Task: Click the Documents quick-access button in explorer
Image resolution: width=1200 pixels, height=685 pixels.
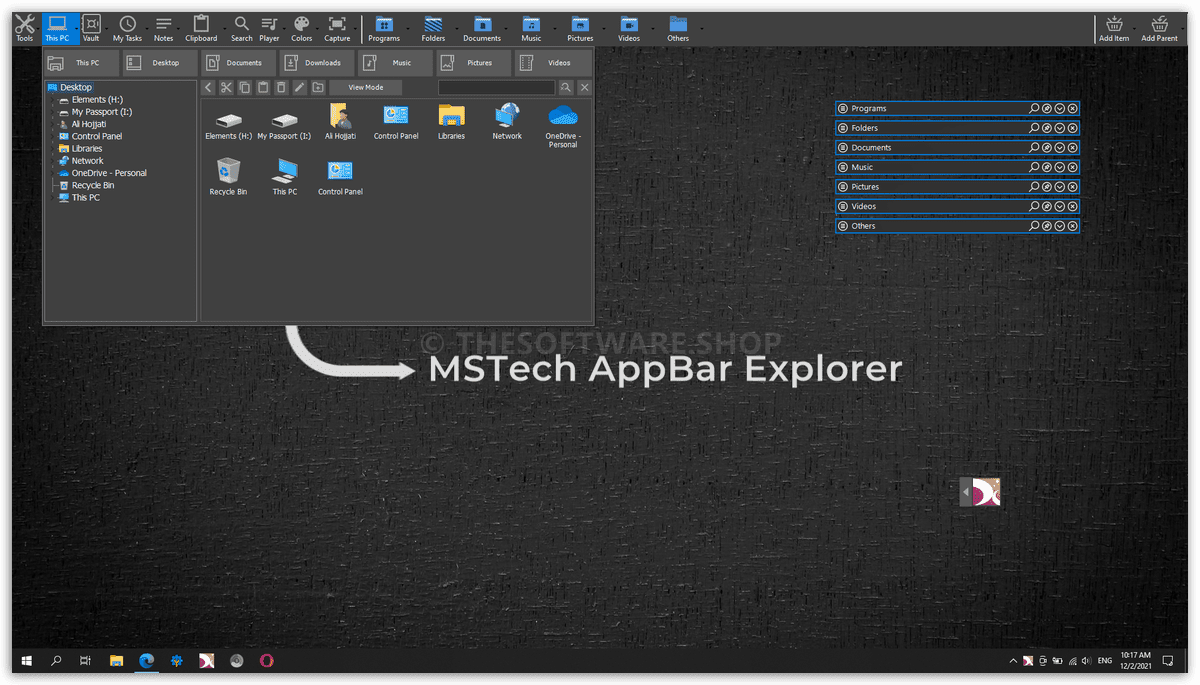Action: tap(238, 63)
